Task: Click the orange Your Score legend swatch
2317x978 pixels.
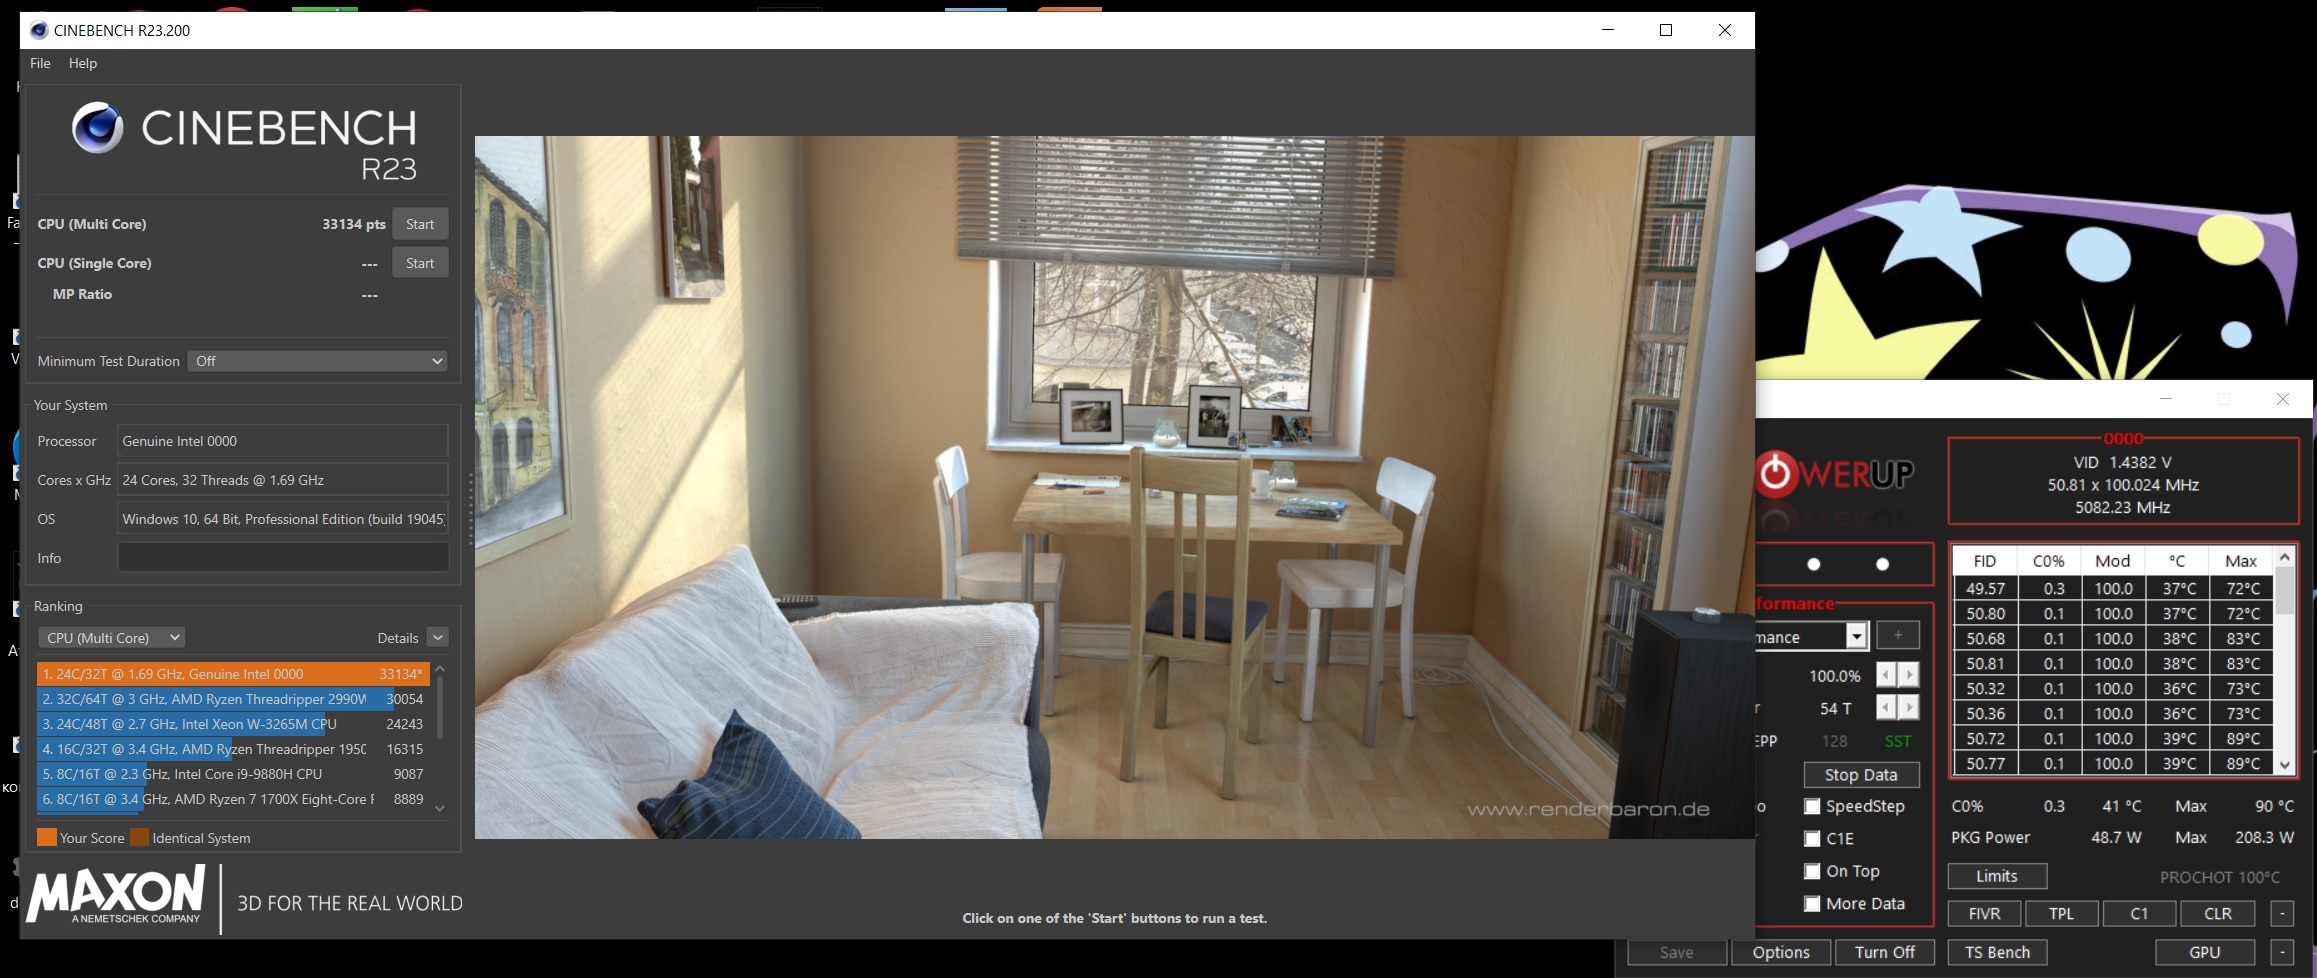Action: [x=47, y=838]
